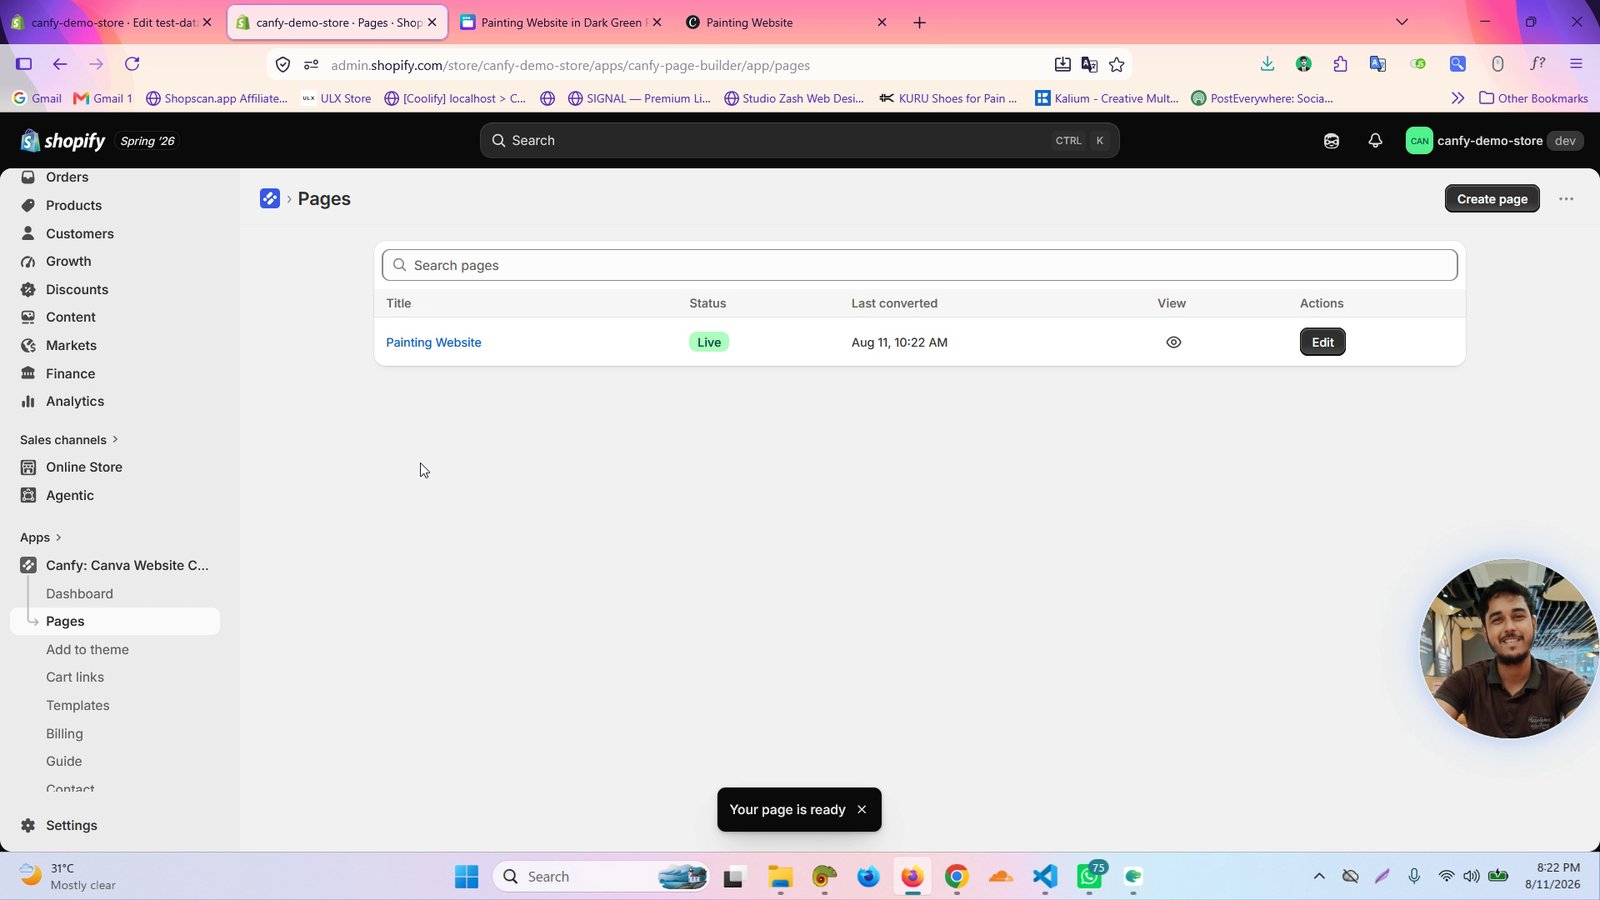Open the browser hamburger menu
Screen dimensions: 1600x900
(1576, 64)
